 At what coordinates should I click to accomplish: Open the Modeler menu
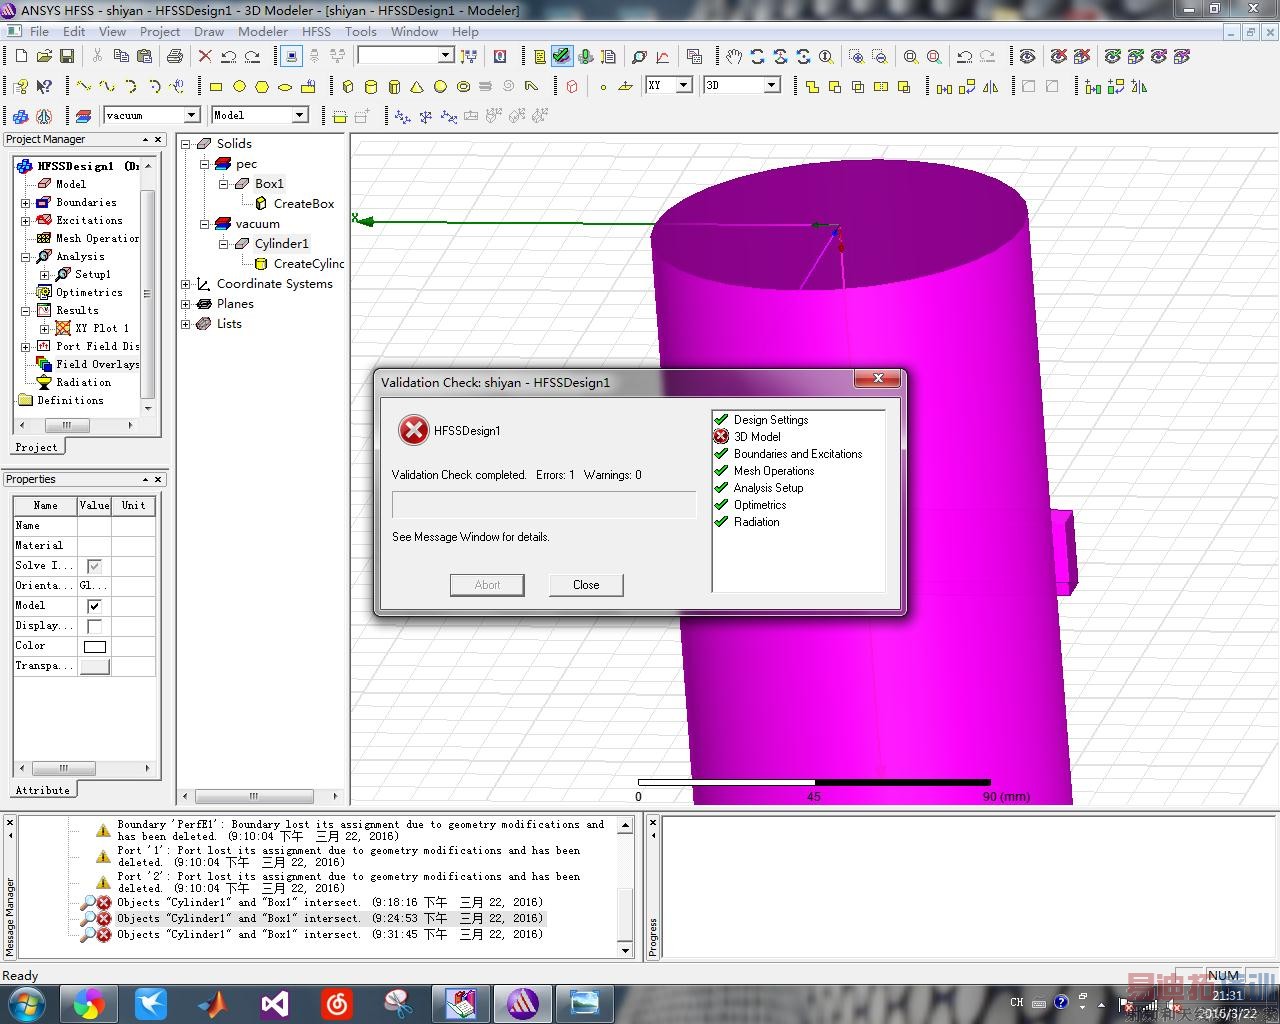pos(263,31)
